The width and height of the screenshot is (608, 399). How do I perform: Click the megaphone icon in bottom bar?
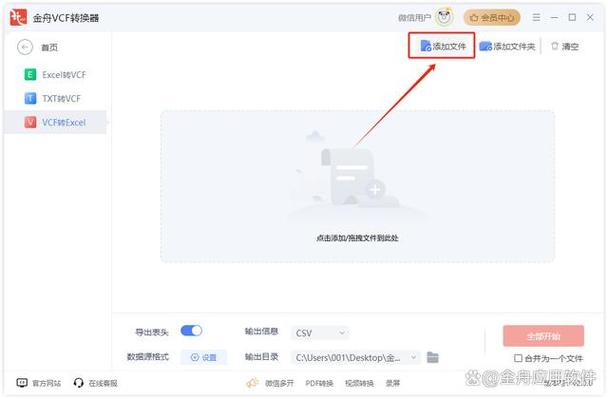click(252, 383)
